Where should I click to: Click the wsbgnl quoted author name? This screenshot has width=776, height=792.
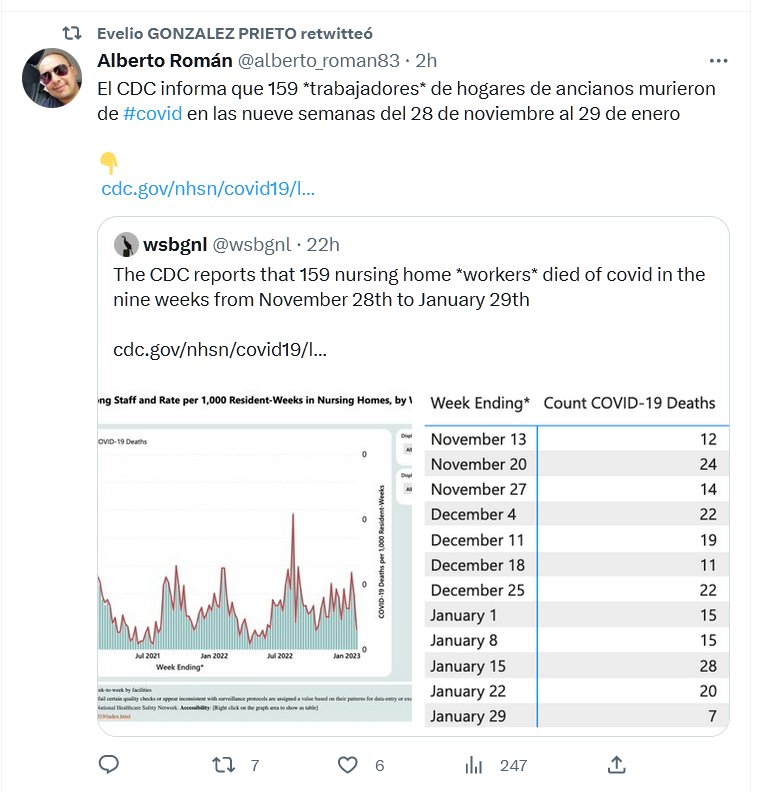[x=175, y=245]
